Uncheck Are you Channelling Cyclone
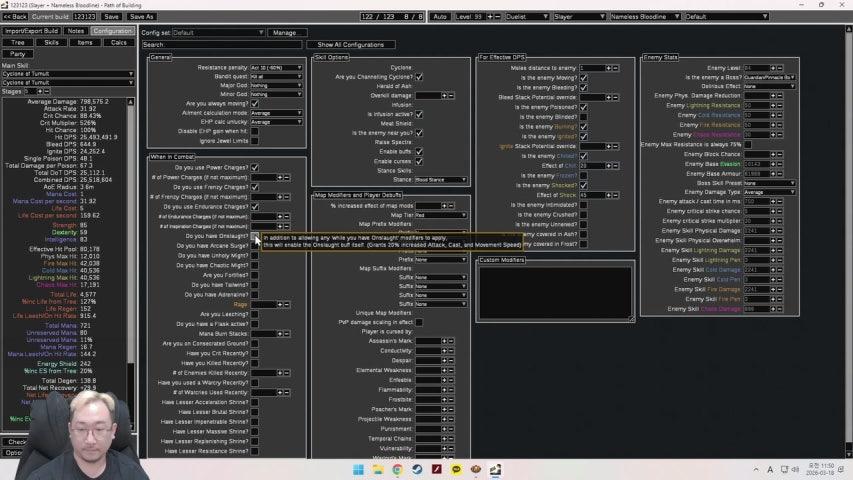The height and width of the screenshot is (480, 853). [419, 77]
